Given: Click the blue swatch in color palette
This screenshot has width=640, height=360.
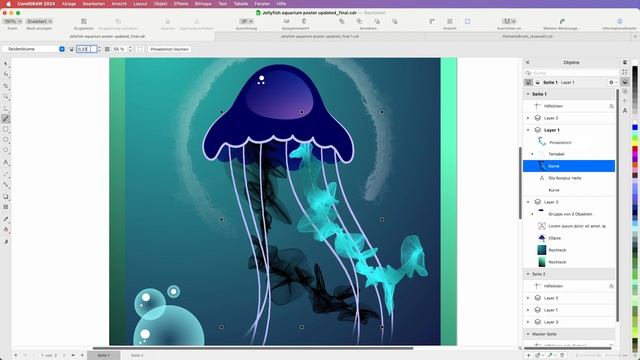Looking at the screenshot, I should [635, 128].
